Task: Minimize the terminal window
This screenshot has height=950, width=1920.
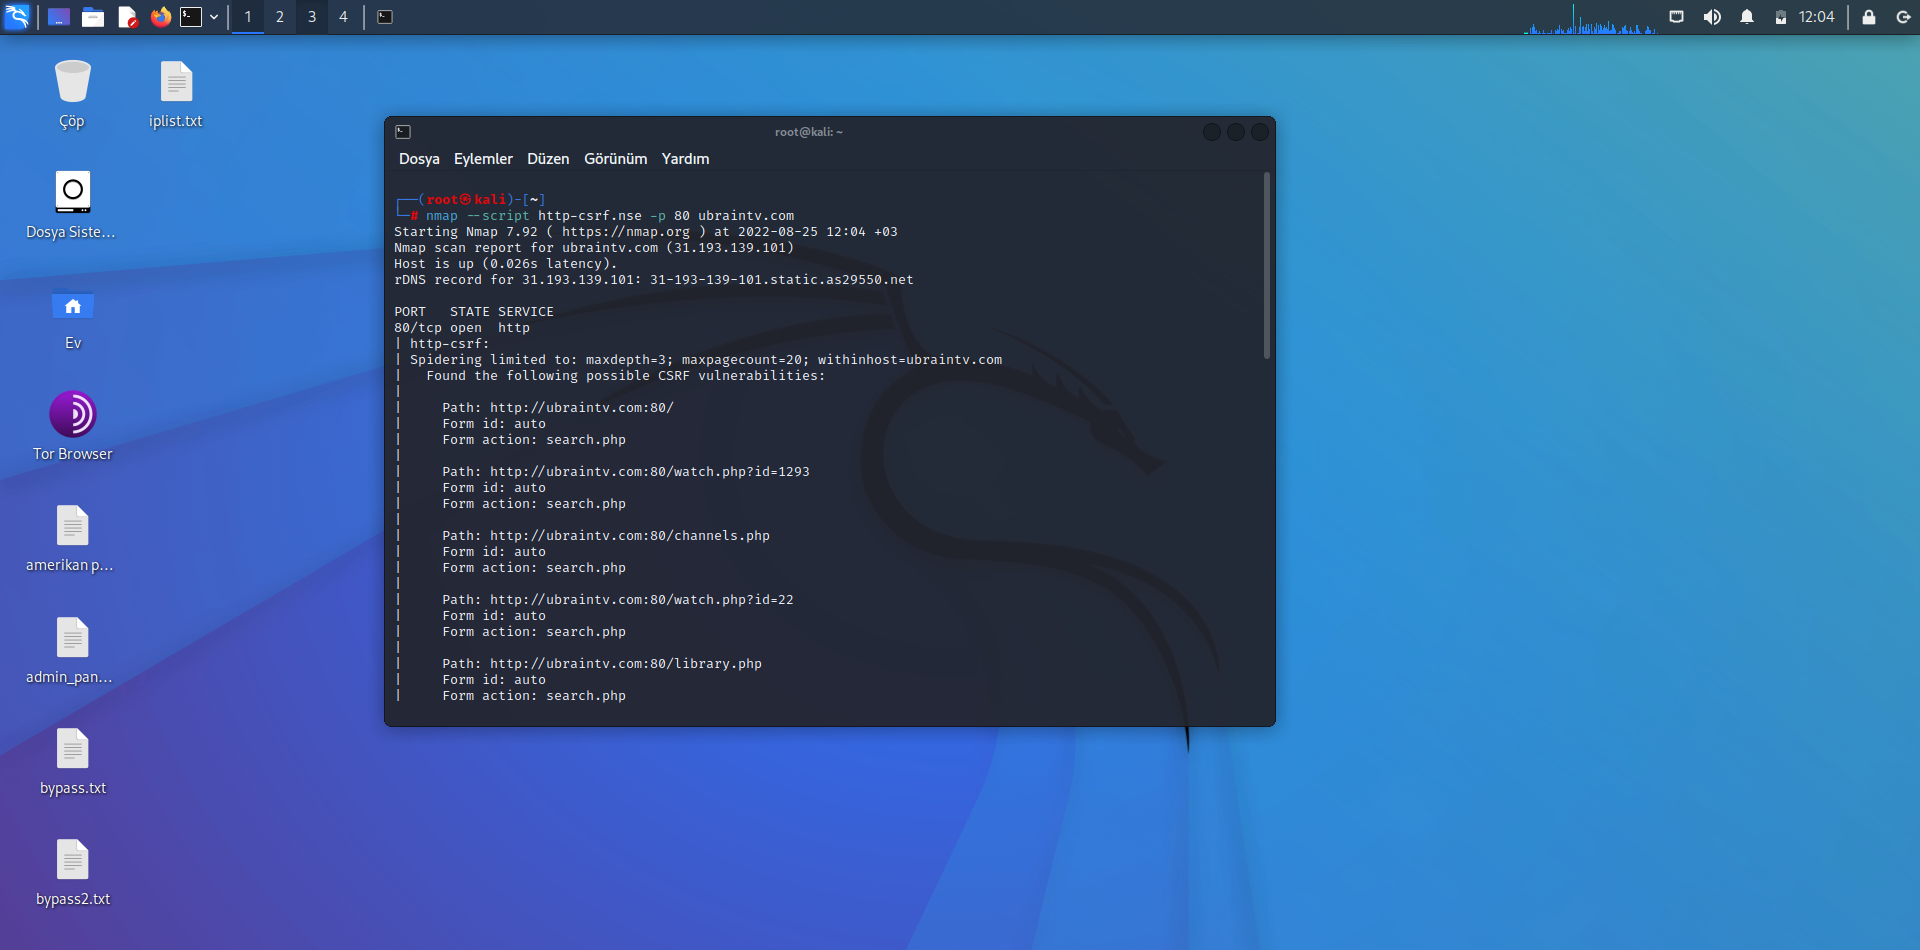Action: (1212, 132)
